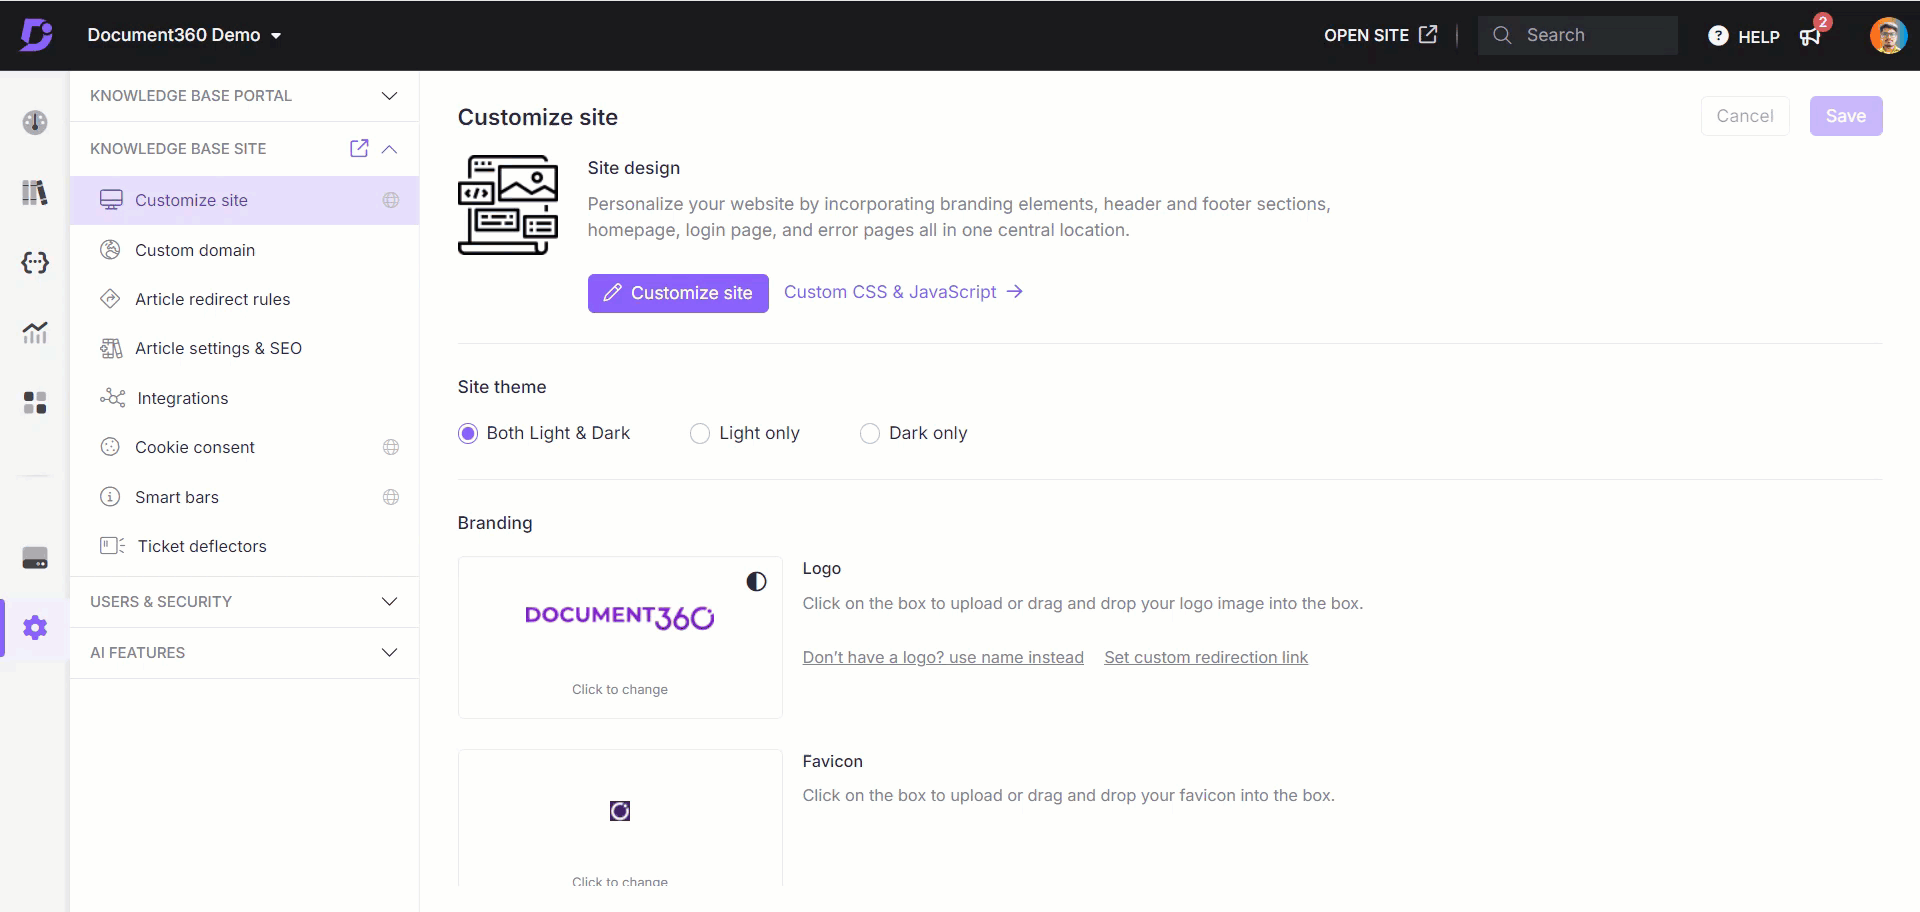Click the Document360 logo upload box
Viewport: 1920px width, 912px height.
pos(620,637)
